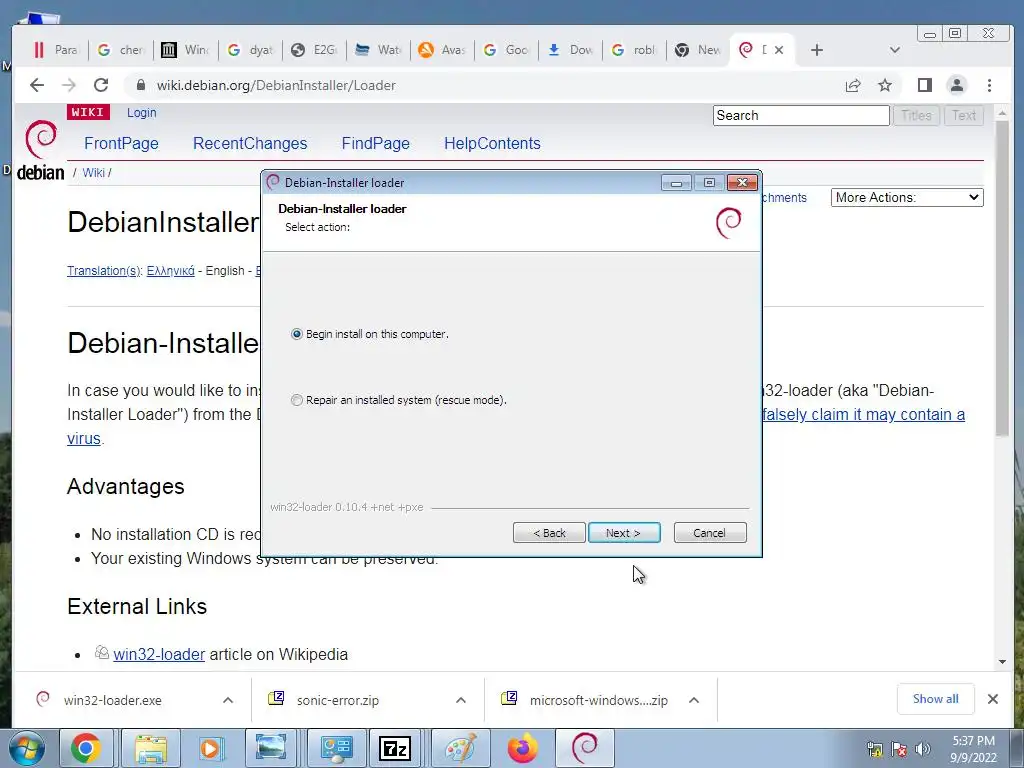Viewport: 1024px width, 768px height.
Task: Open the More Actions dropdown
Action: tap(907, 197)
